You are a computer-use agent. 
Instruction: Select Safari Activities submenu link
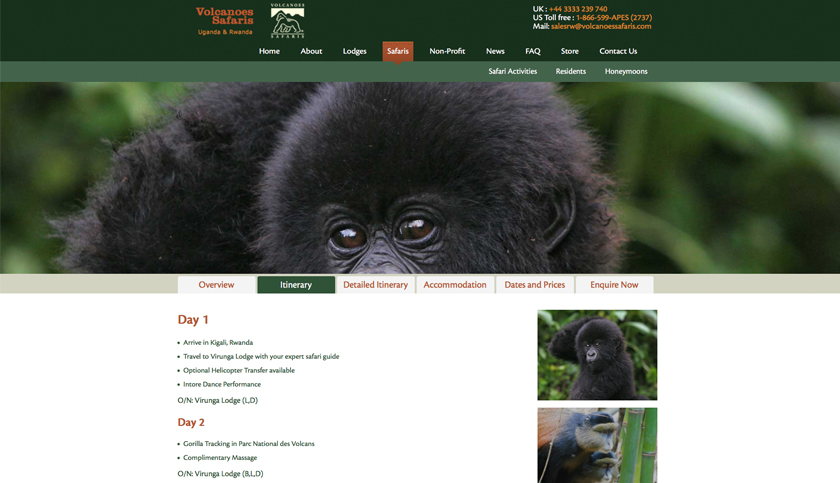(x=513, y=71)
